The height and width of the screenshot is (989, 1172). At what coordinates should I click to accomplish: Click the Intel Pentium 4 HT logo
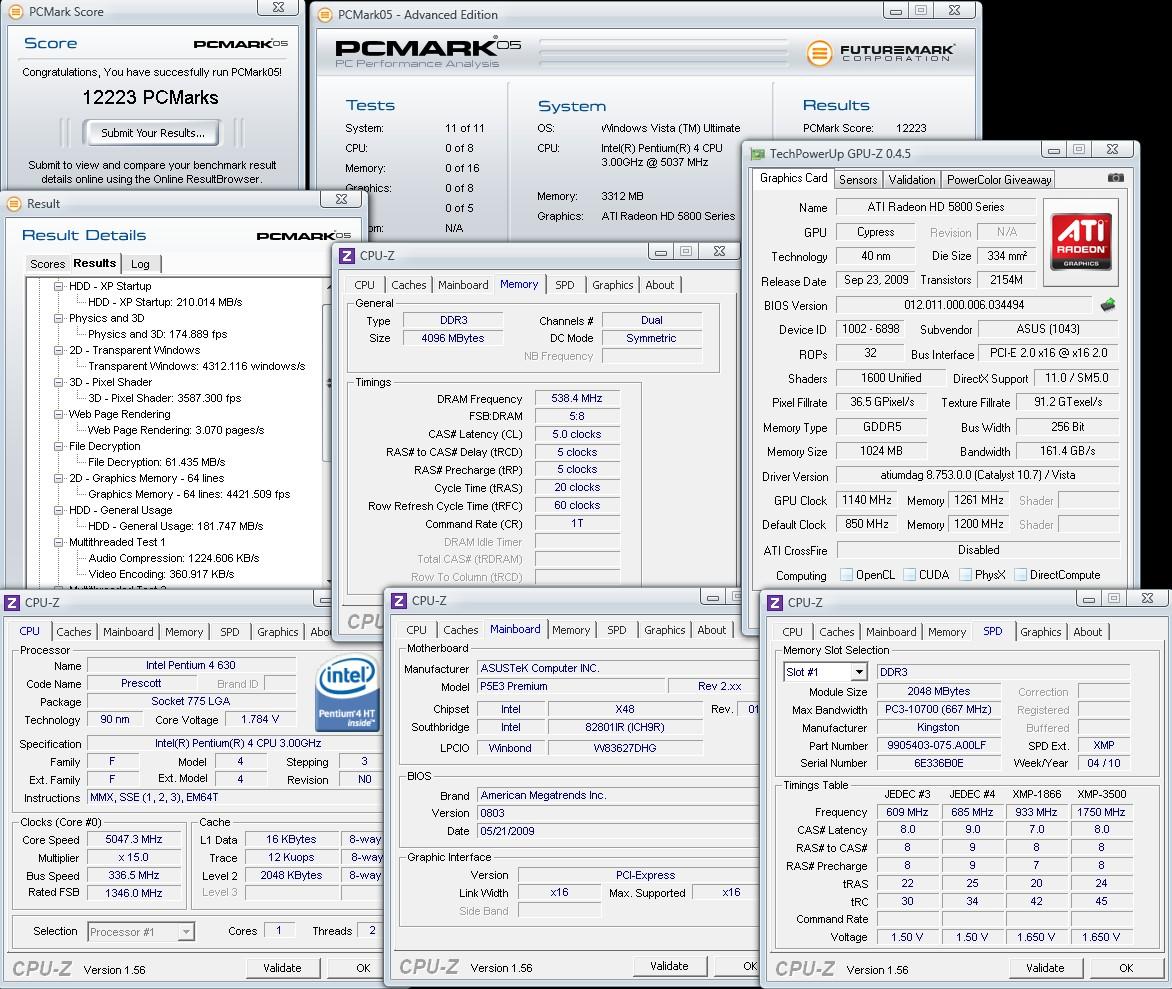tap(348, 694)
